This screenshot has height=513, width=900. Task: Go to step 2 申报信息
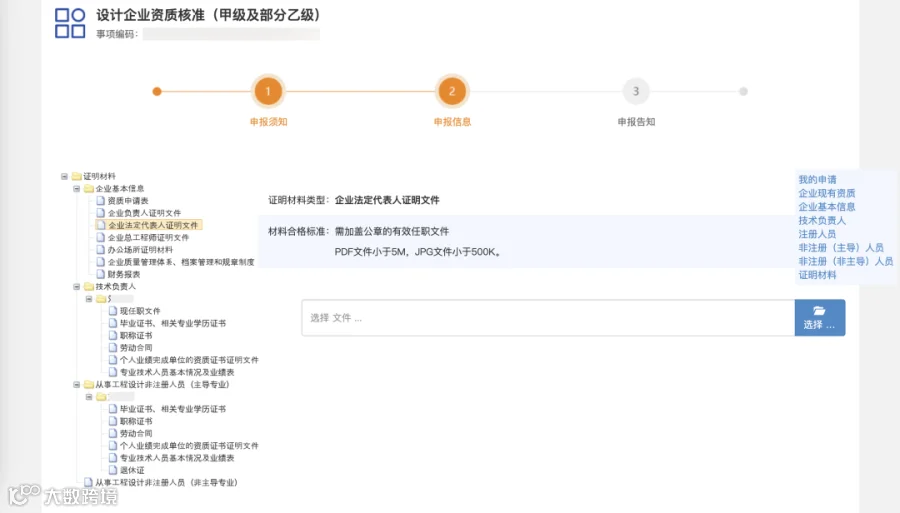pos(452,91)
